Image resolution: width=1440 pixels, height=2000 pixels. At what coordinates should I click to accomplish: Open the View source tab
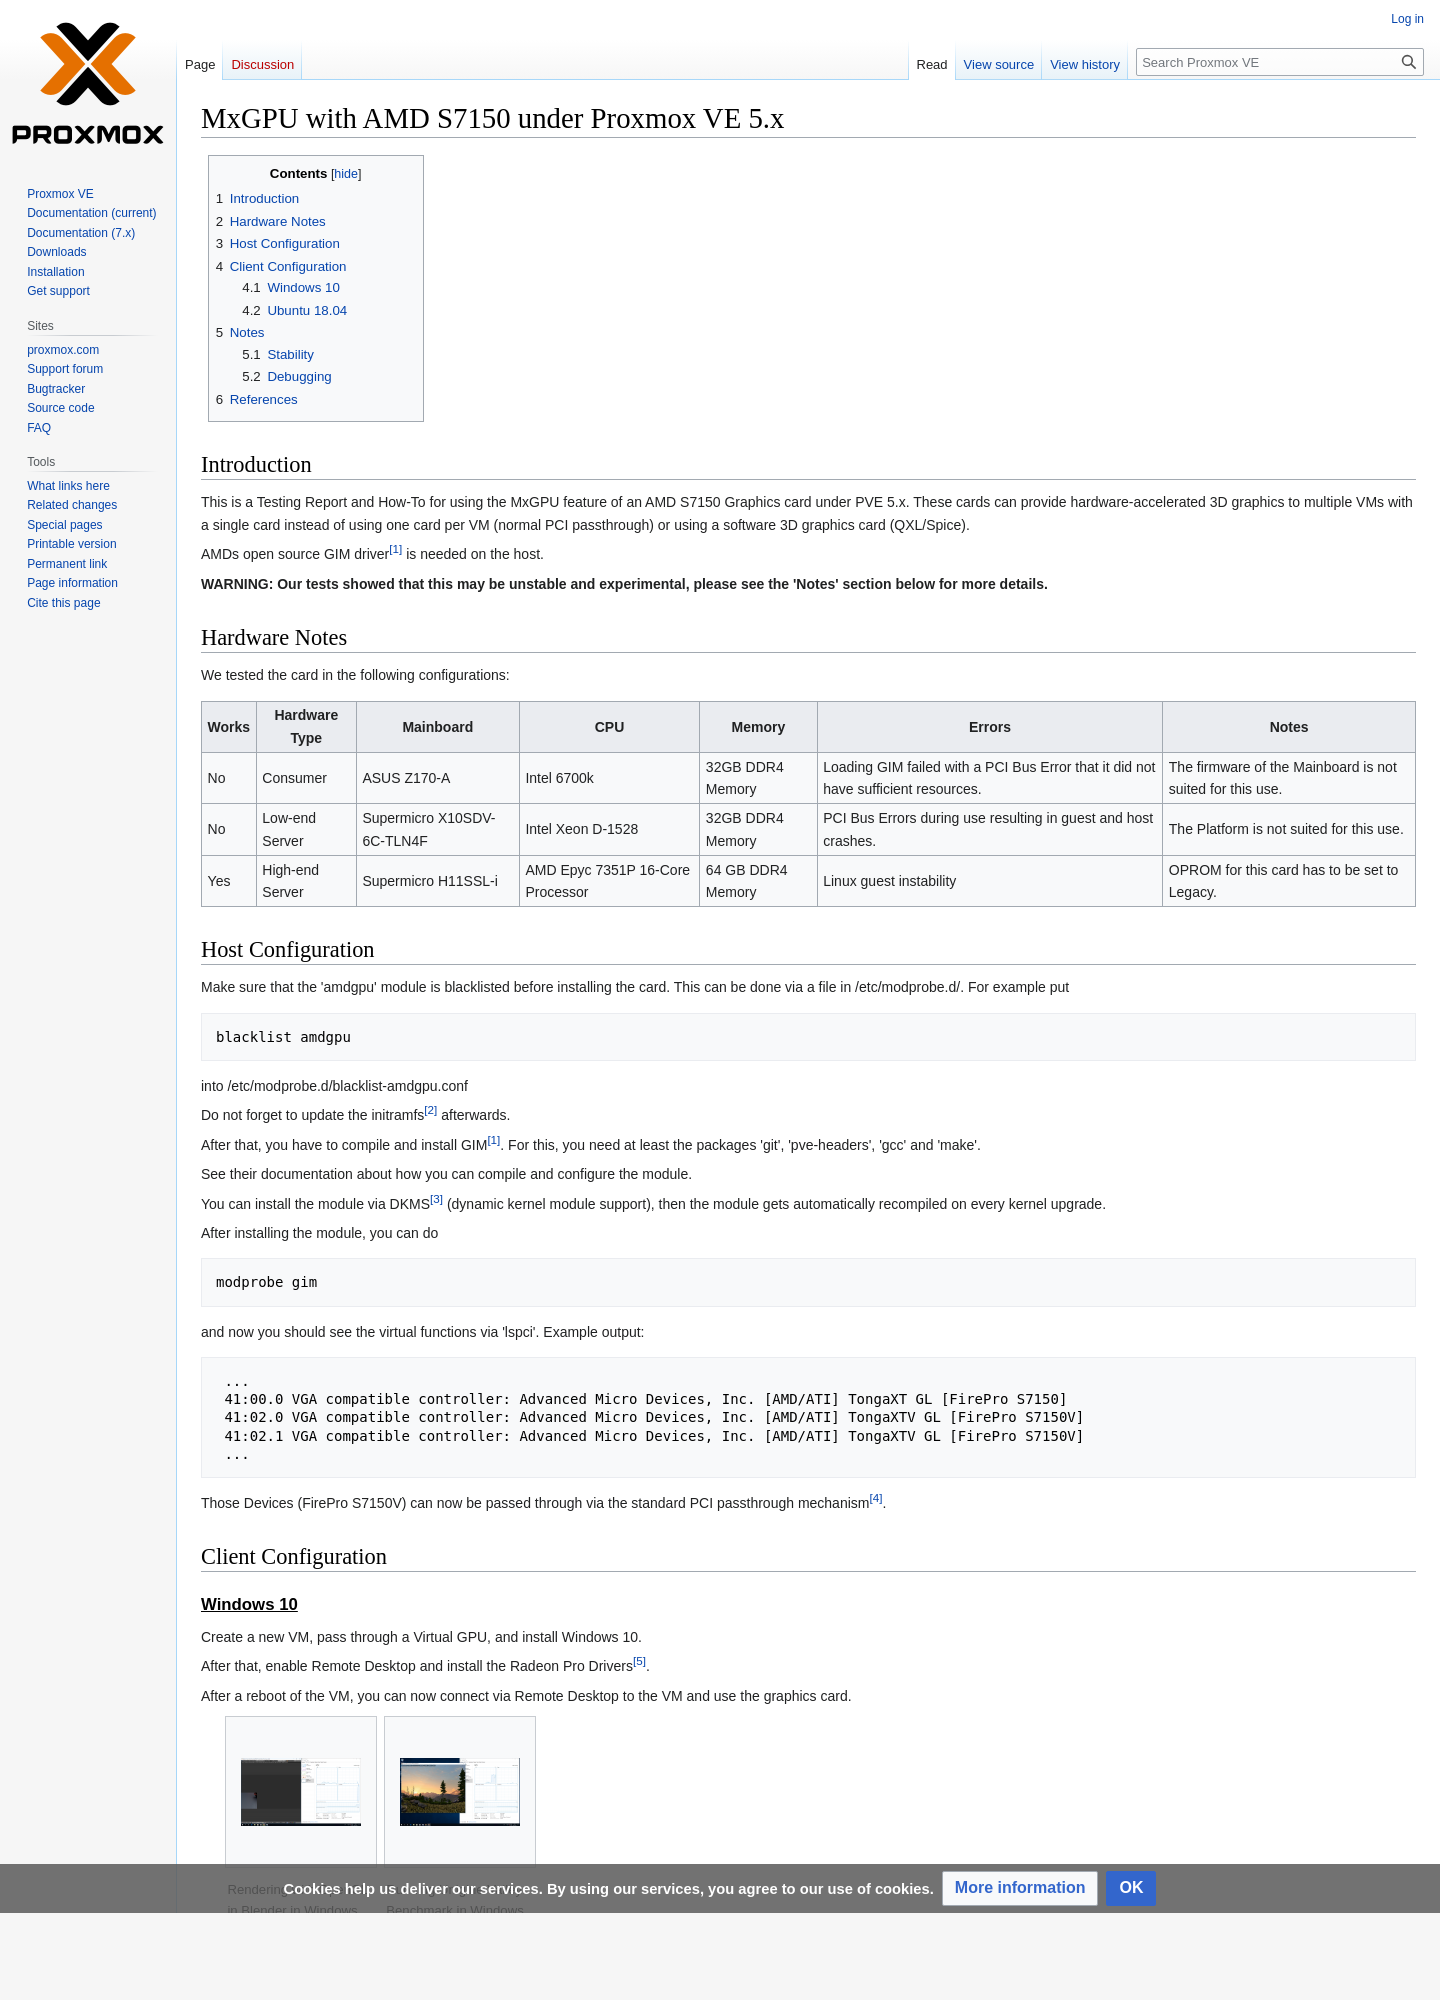coord(999,64)
